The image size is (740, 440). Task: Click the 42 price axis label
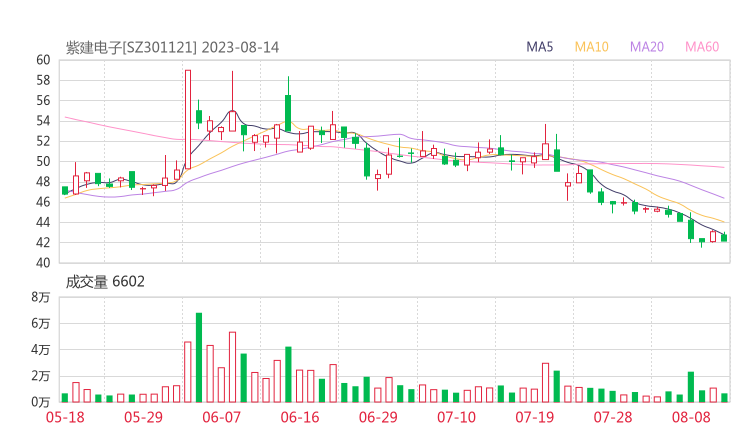43,243
